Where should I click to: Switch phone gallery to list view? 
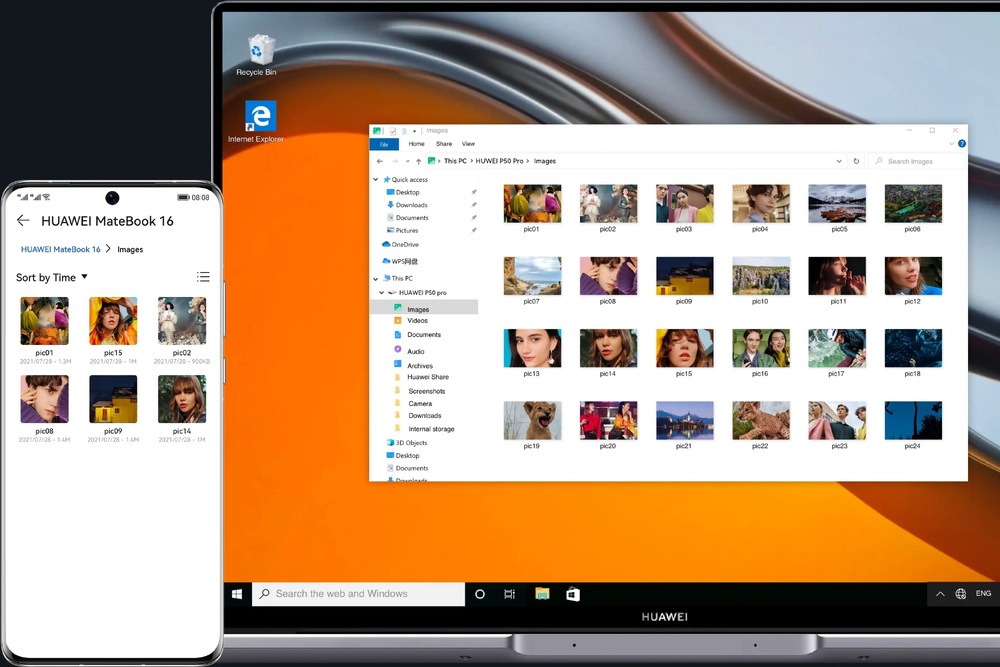tap(203, 277)
